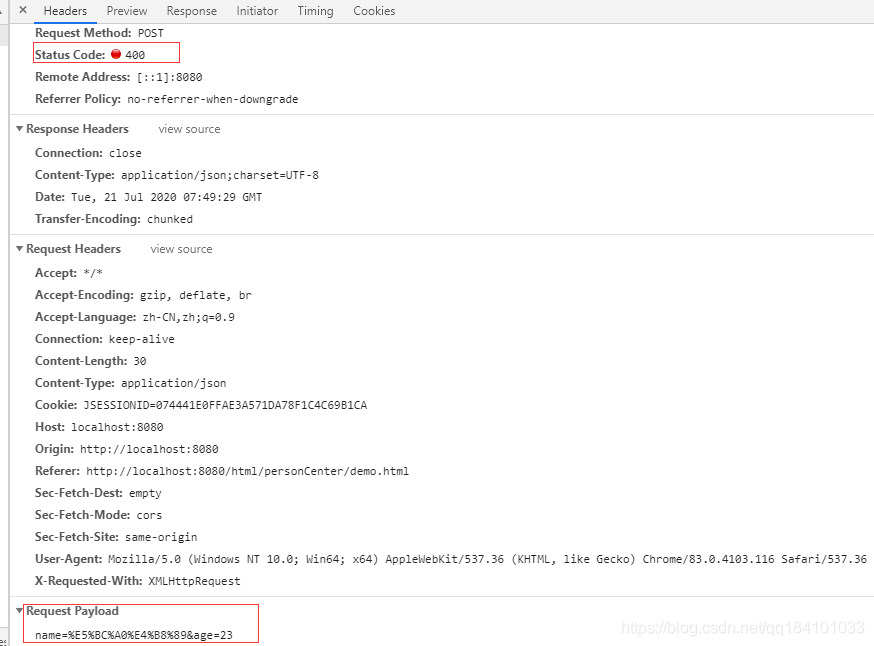Click view source beside Request Headers
874x646 pixels.
[x=181, y=249]
